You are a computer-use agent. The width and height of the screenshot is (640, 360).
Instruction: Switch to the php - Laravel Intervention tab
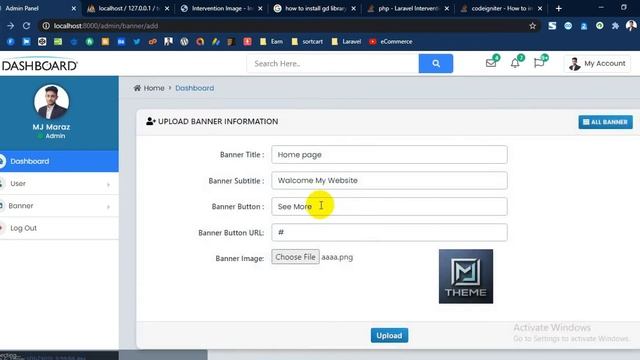click(x=408, y=8)
